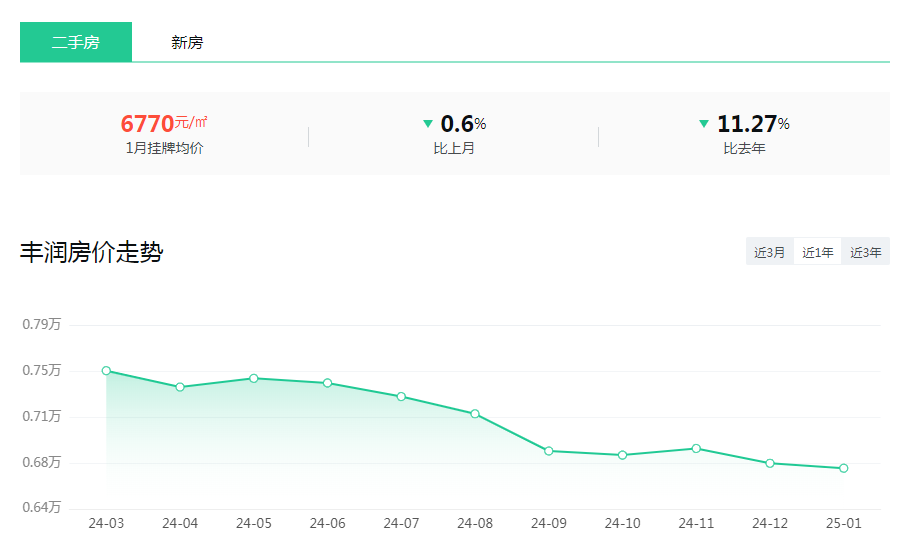Viewport: 905px width, 550px height.
Task: Select the 近3月 time range
Action: (x=769, y=252)
